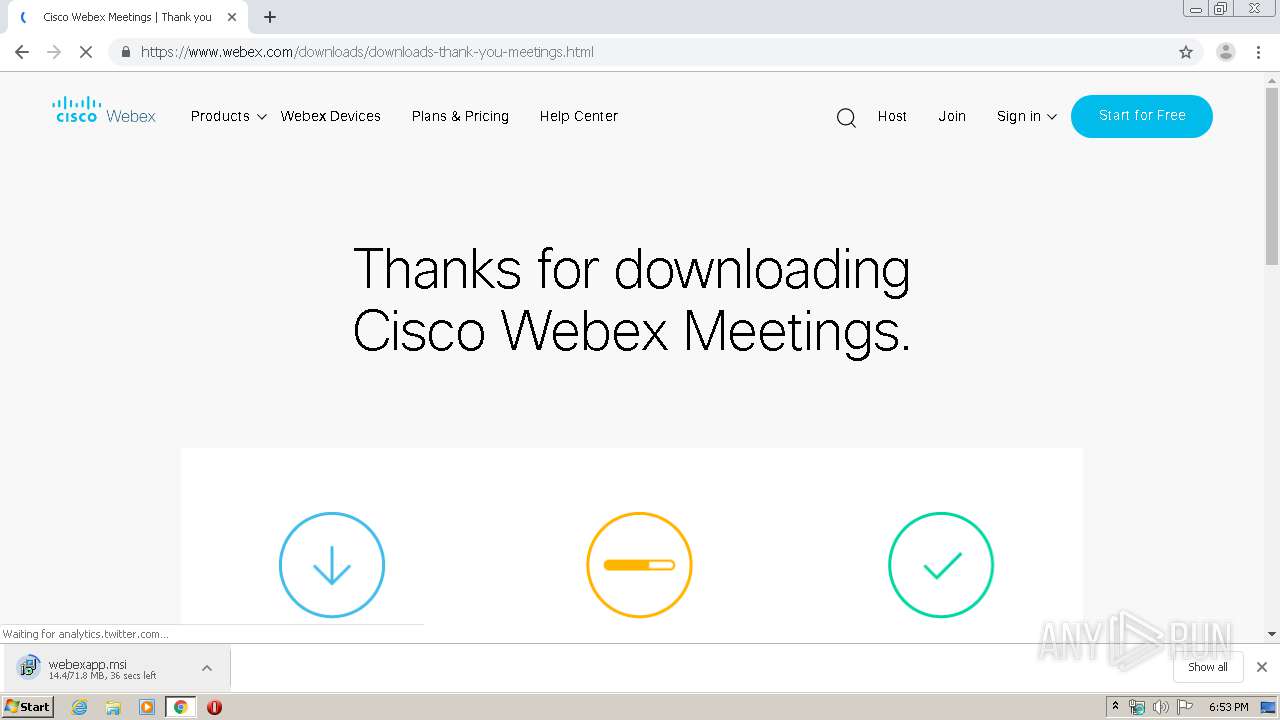Expand the Products menu
The height and width of the screenshot is (720, 1280).
(229, 116)
